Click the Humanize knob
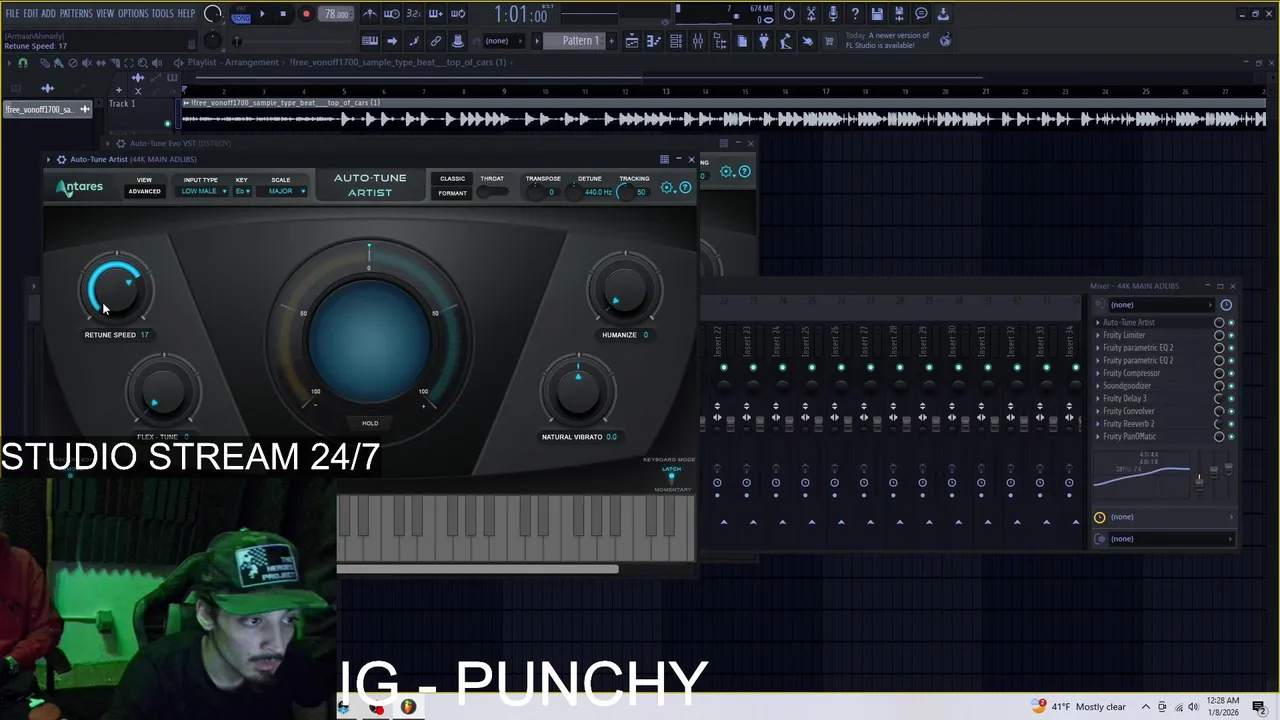 pos(624,289)
